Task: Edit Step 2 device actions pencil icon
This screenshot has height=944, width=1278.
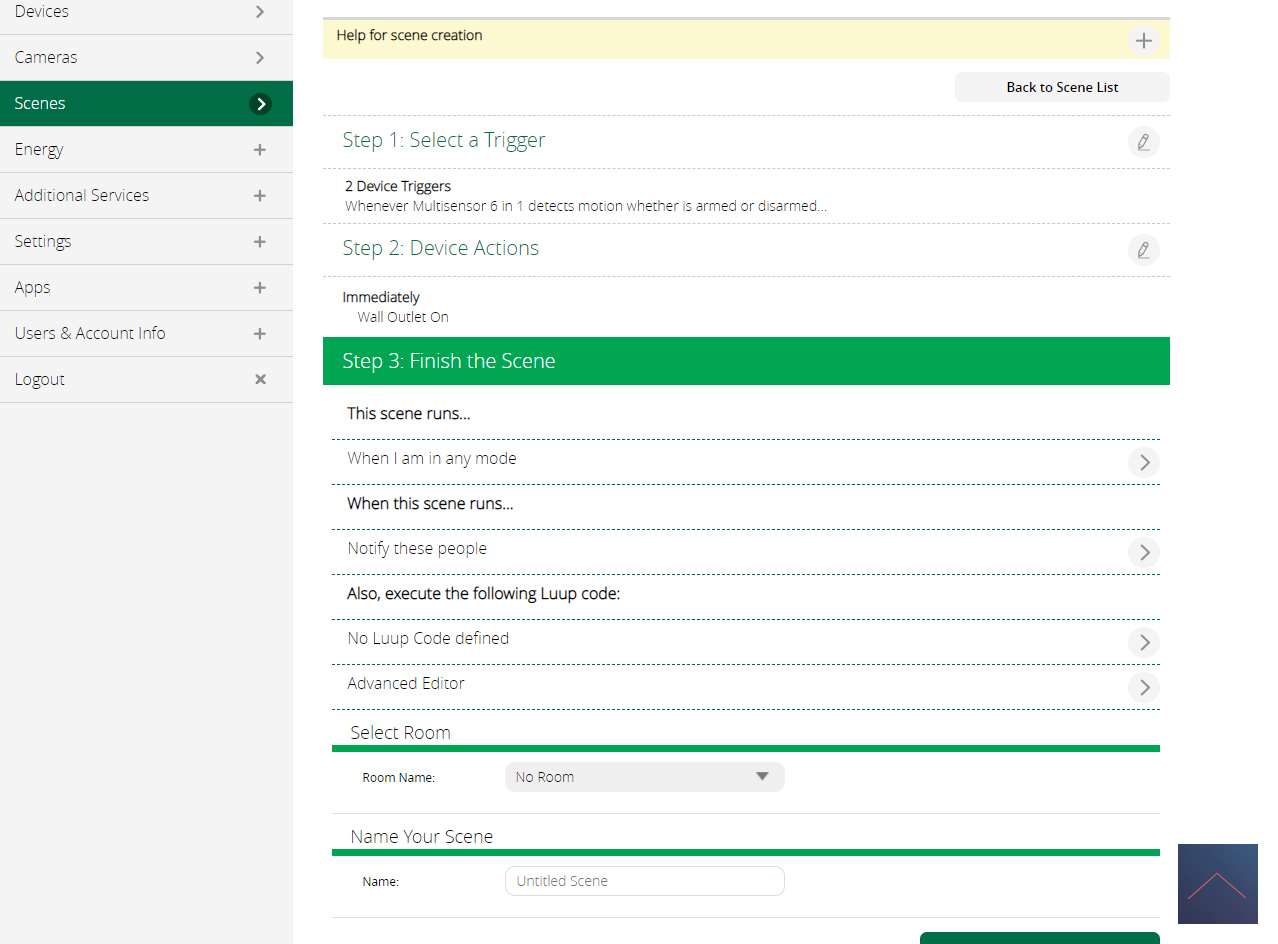Action: 1143,249
